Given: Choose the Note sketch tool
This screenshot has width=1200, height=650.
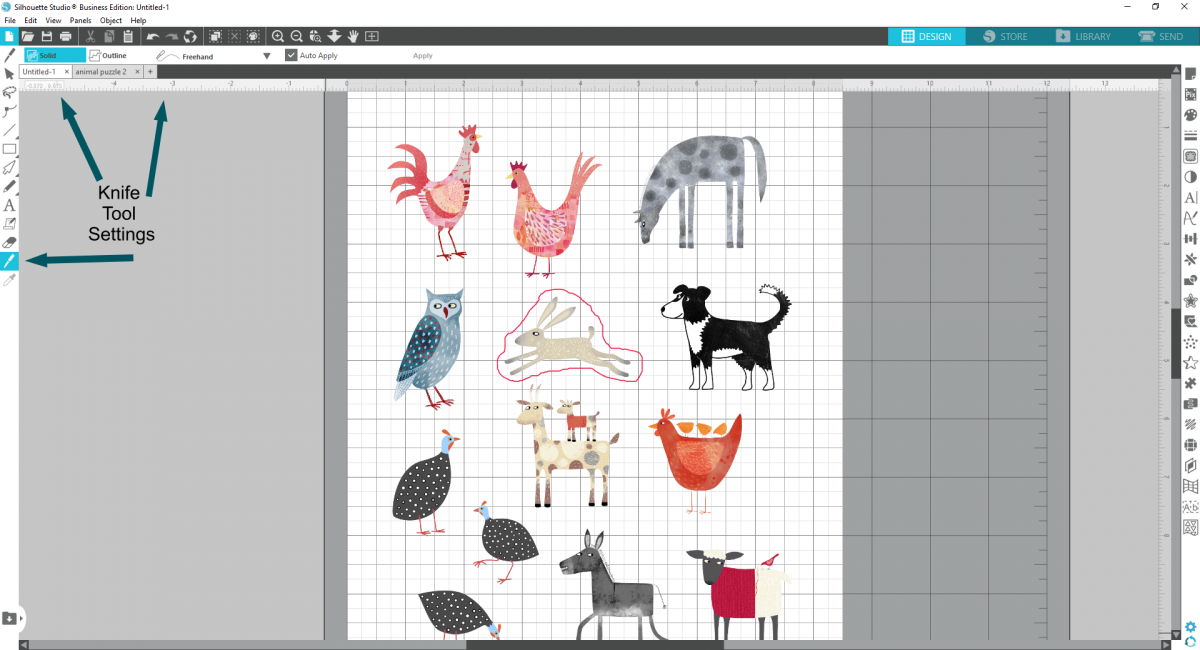Looking at the screenshot, I should (x=9, y=223).
